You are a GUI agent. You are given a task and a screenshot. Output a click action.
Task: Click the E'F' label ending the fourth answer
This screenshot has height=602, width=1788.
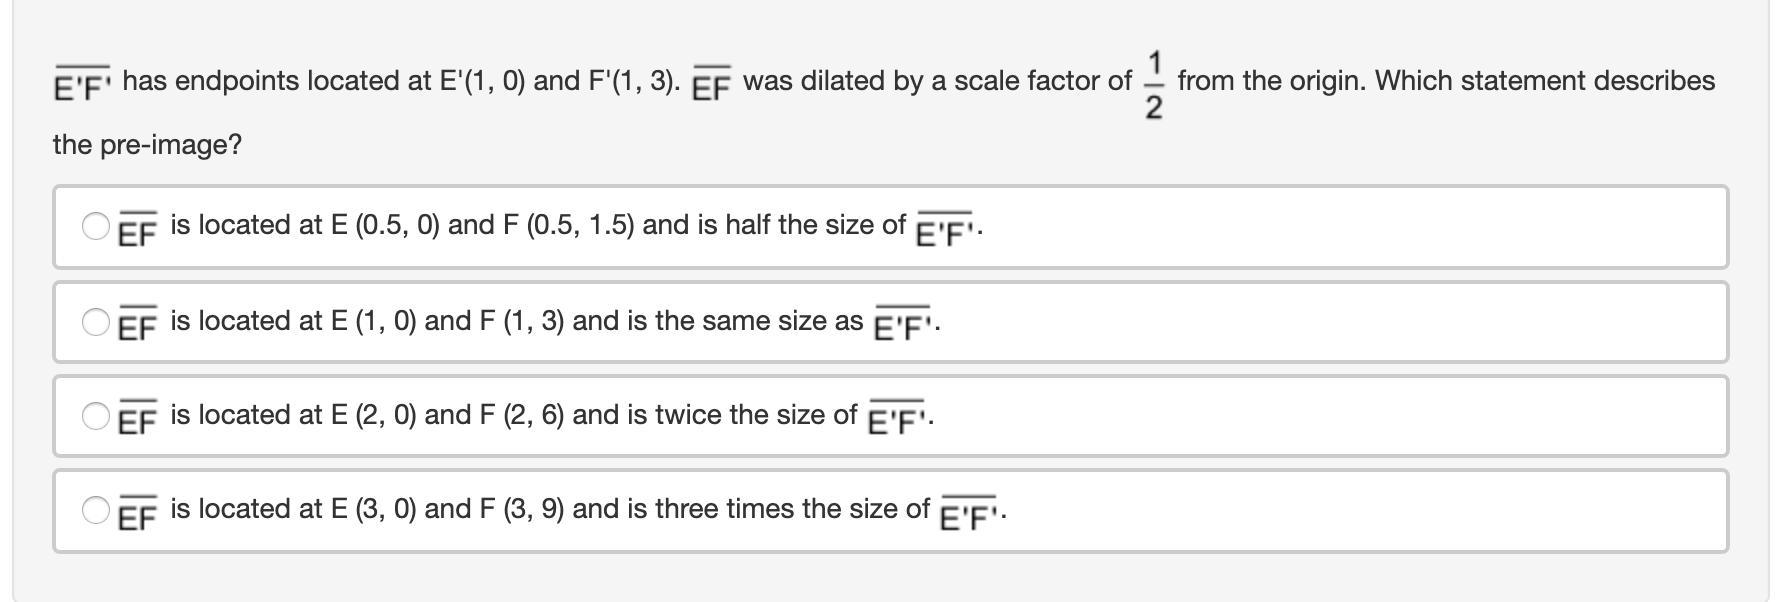pos(969,516)
